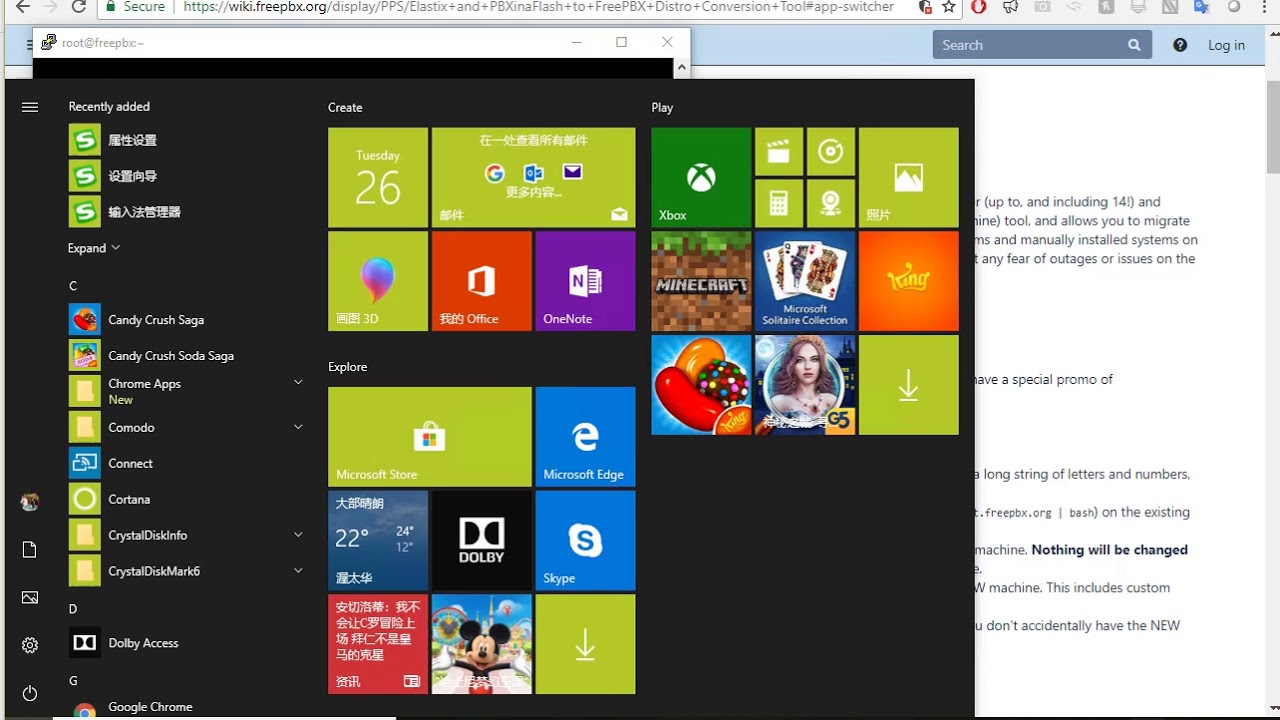
Task: Open the wiki help question mark icon
Action: (1180, 45)
